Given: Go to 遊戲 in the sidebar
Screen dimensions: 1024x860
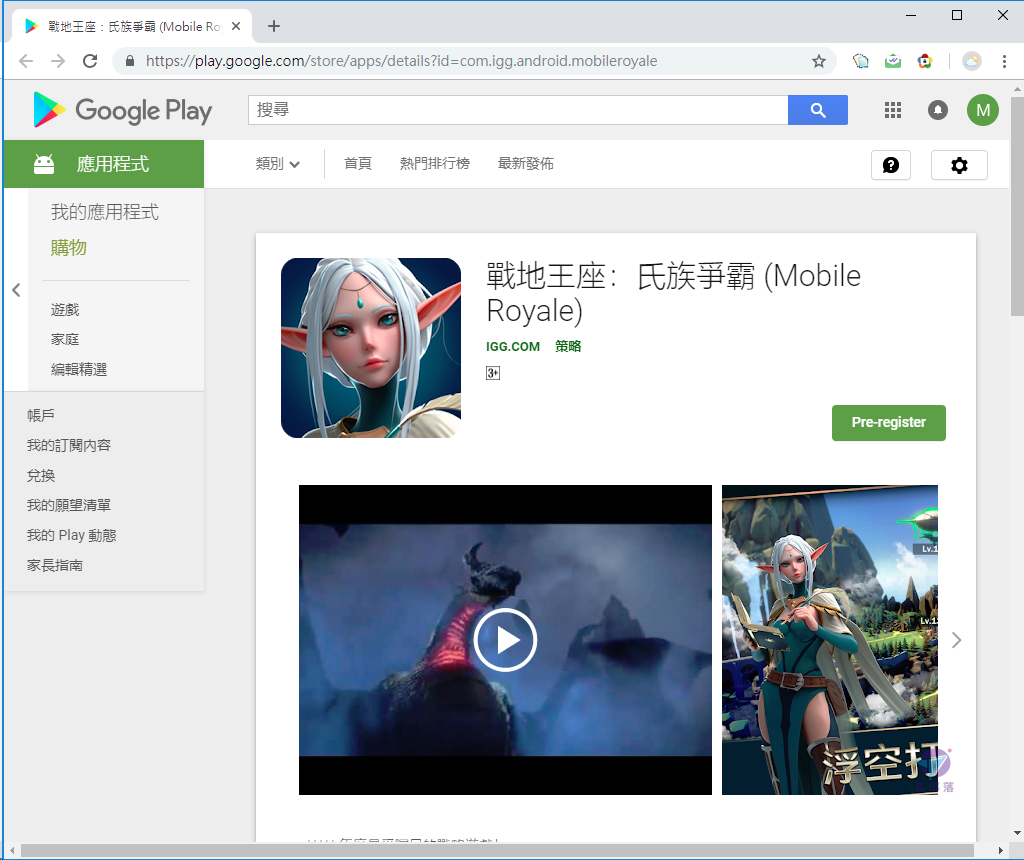Looking at the screenshot, I should tap(65, 310).
